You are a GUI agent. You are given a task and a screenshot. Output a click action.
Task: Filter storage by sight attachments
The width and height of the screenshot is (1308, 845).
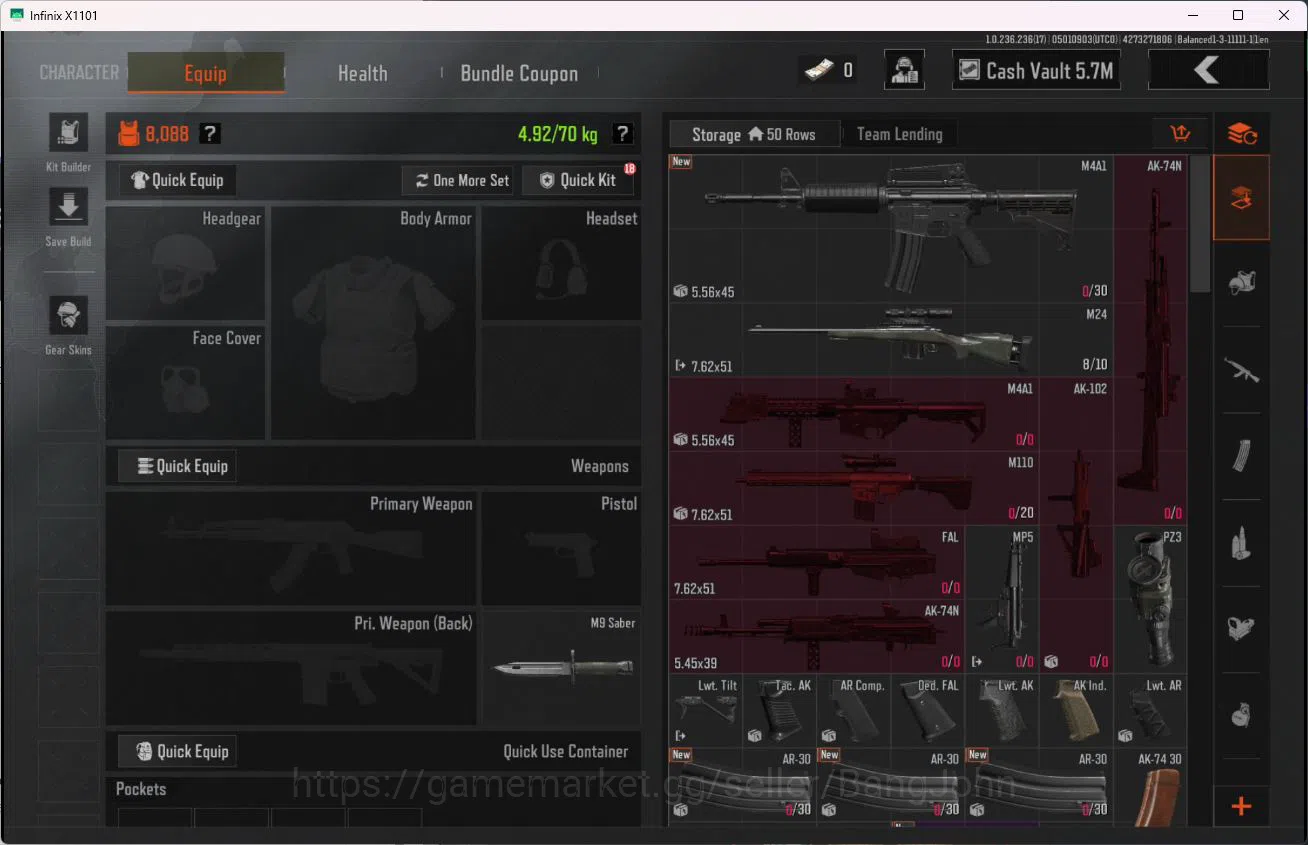tap(1241, 629)
